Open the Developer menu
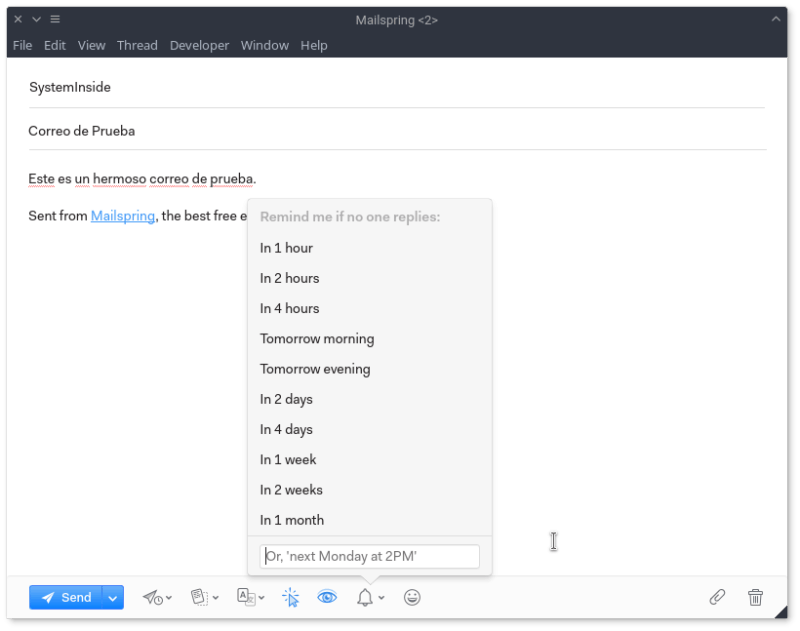Viewport: 800px width, 631px height. point(199,45)
